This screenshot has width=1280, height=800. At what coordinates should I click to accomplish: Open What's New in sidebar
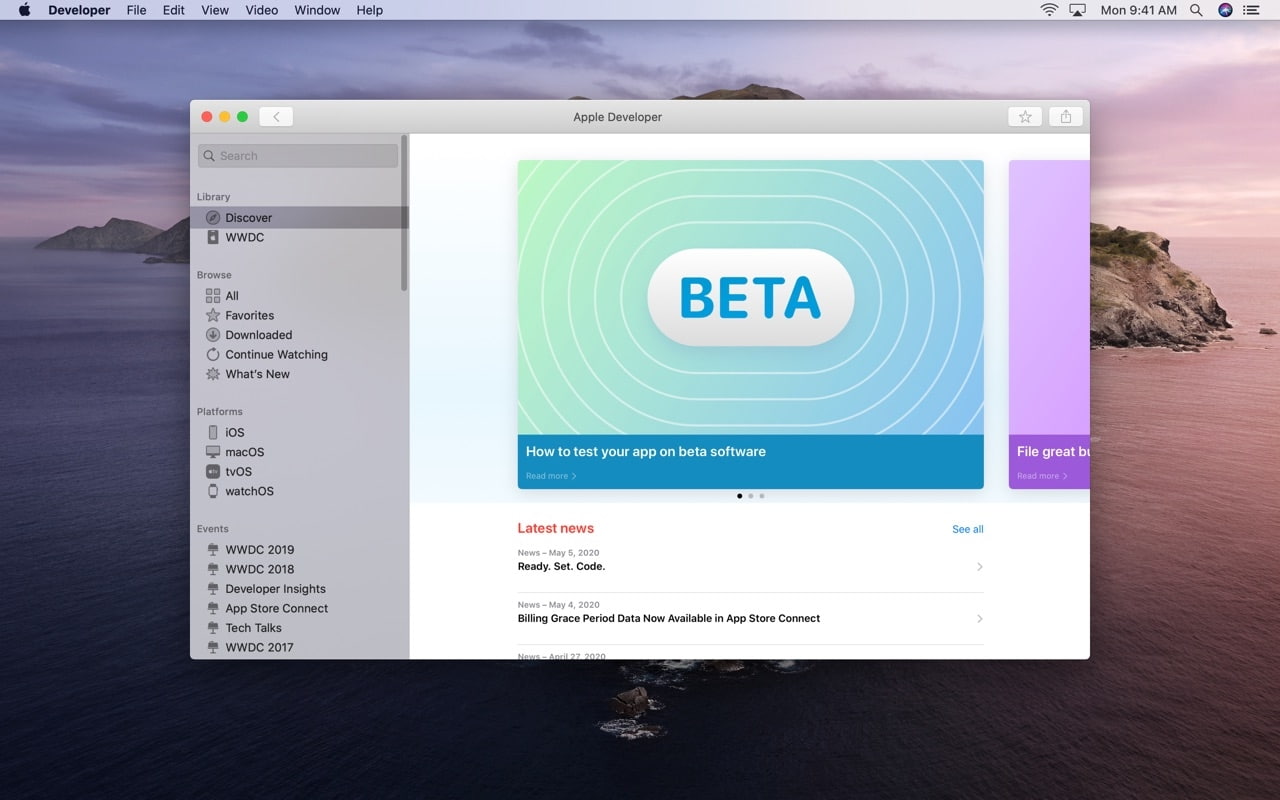(x=257, y=374)
